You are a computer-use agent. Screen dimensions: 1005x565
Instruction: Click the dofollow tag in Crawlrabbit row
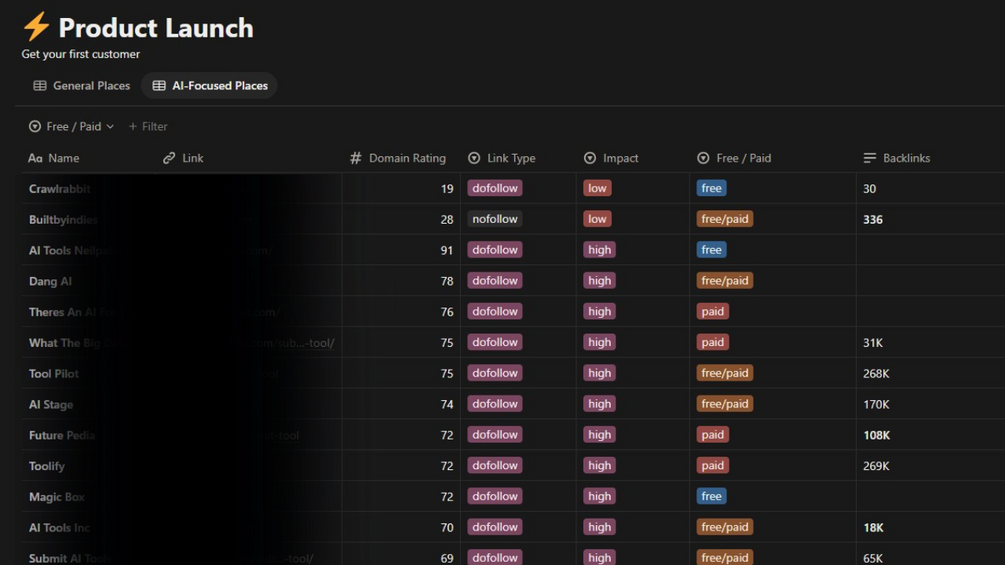495,188
